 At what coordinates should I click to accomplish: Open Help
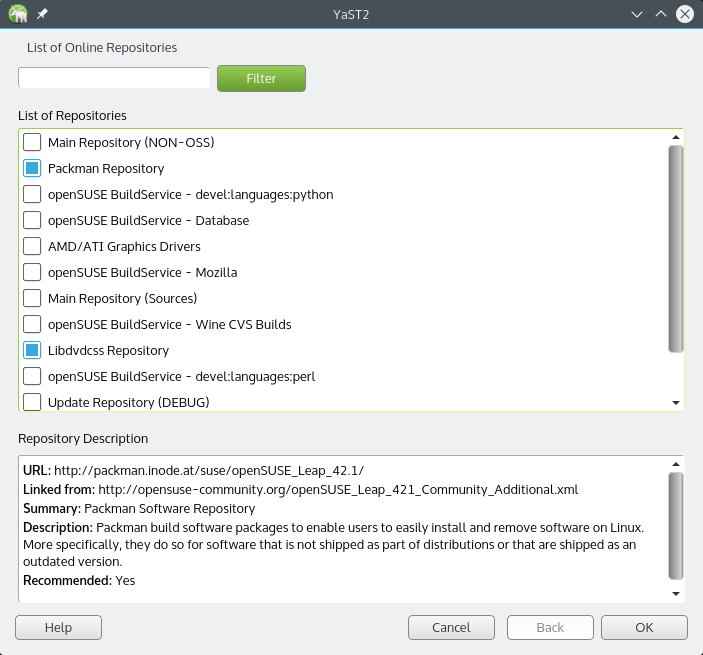click(x=58, y=627)
